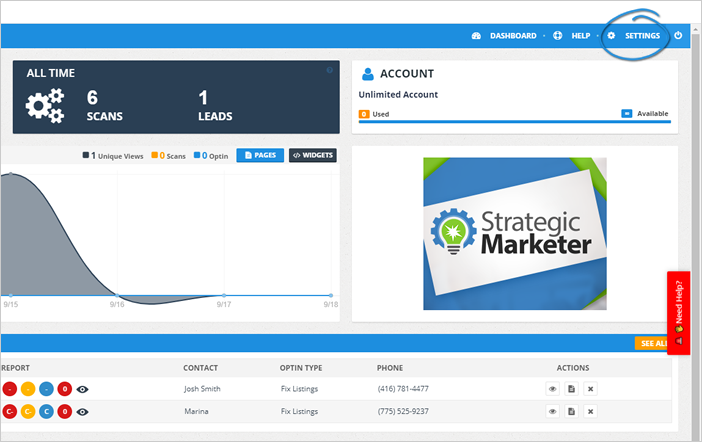Click the Strategic Marketer banner image
The width and height of the screenshot is (702, 442).
(x=514, y=232)
